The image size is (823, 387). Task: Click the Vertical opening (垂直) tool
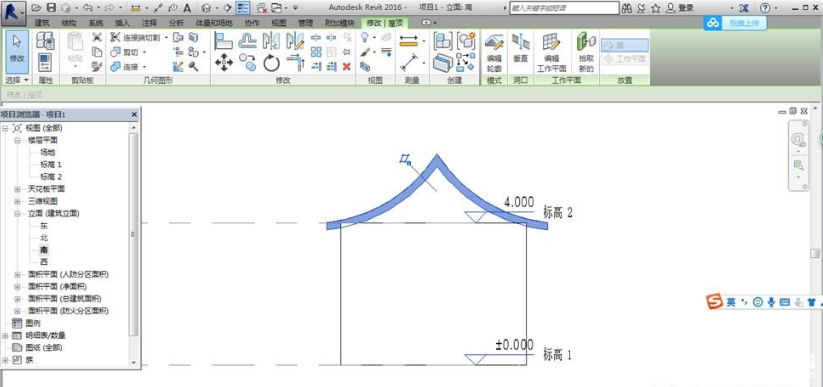521,49
